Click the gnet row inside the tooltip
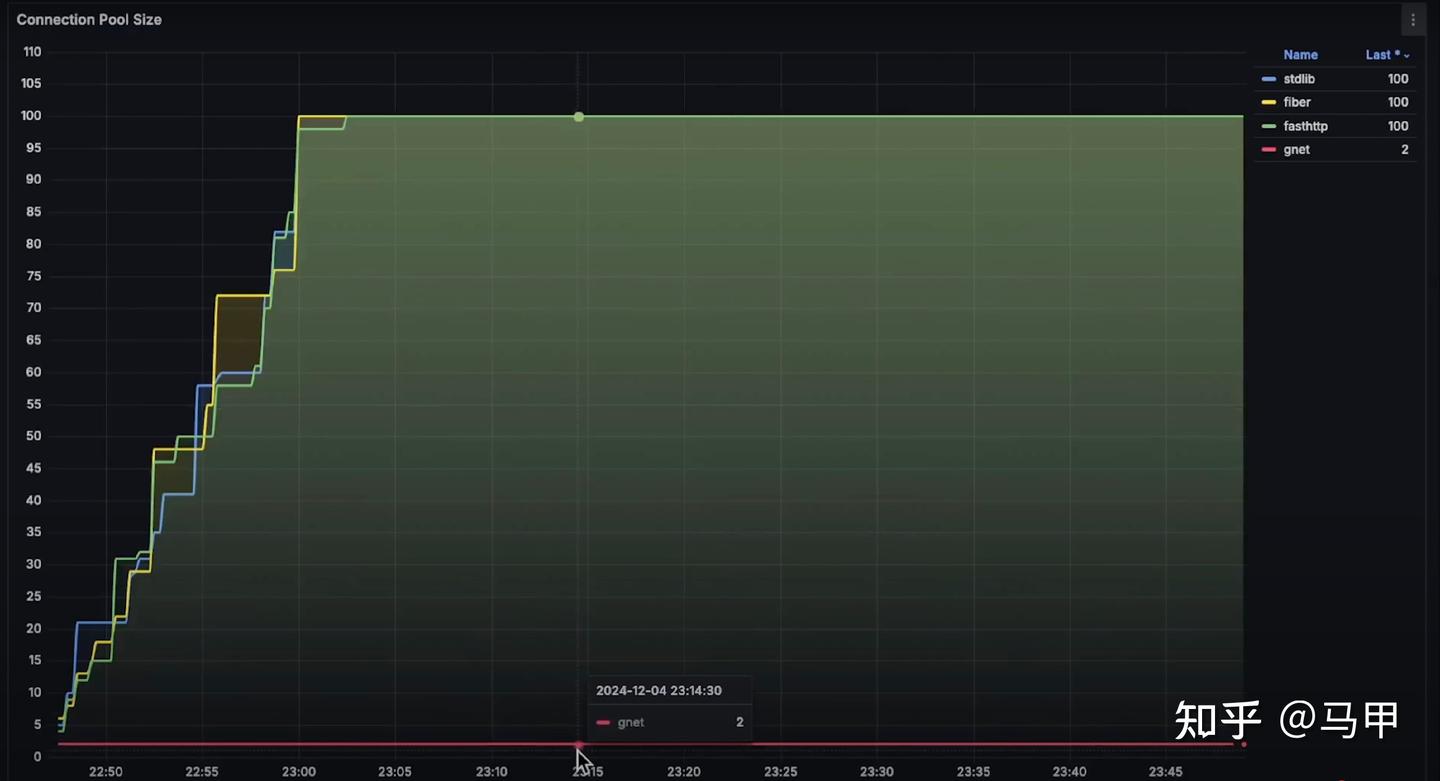Viewport: 1440px width, 781px height. click(668, 722)
